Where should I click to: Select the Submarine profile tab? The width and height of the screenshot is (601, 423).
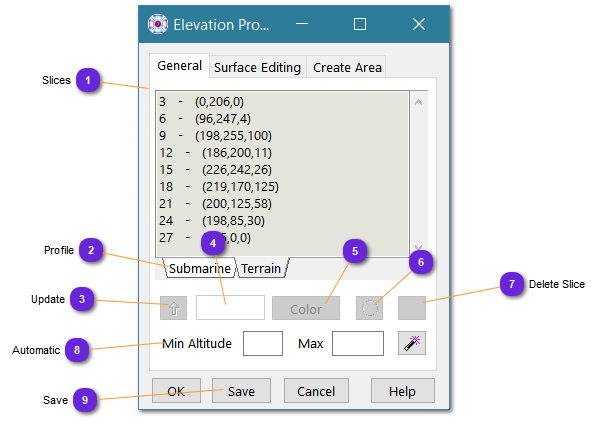[199, 268]
